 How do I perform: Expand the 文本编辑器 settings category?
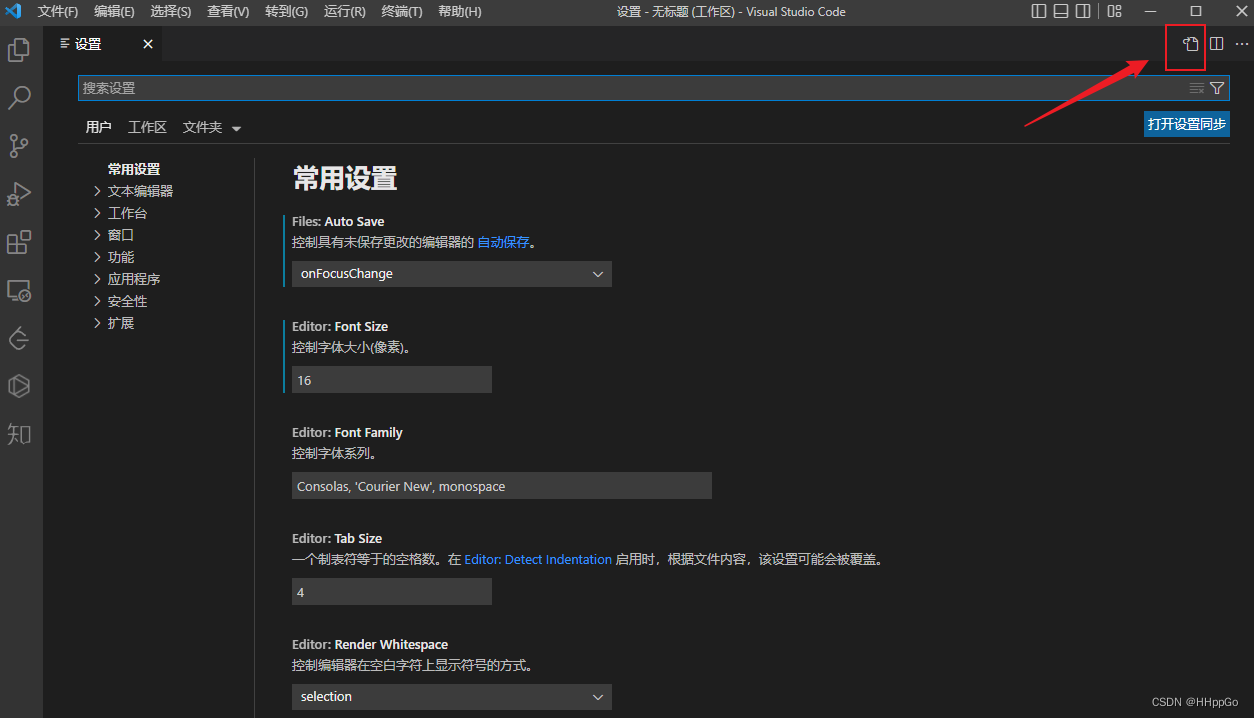[140, 191]
